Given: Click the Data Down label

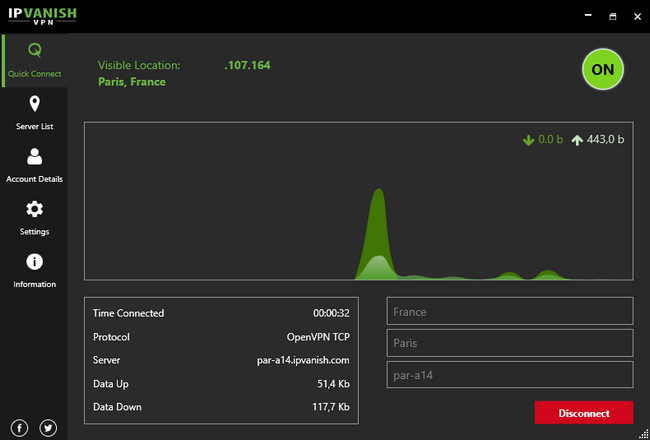Looking at the screenshot, I should click(117, 407).
